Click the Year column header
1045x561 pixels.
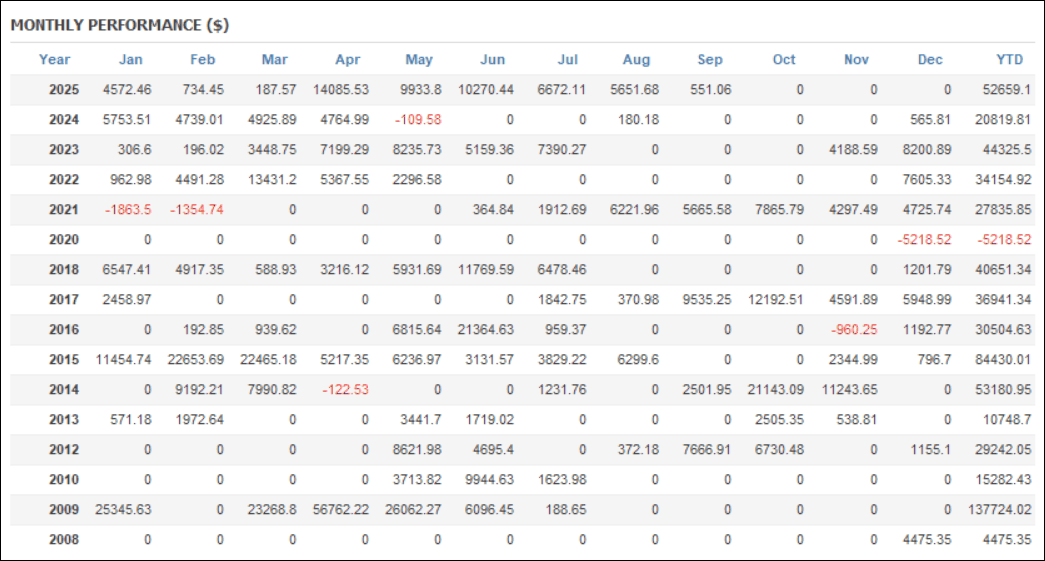click(55, 59)
